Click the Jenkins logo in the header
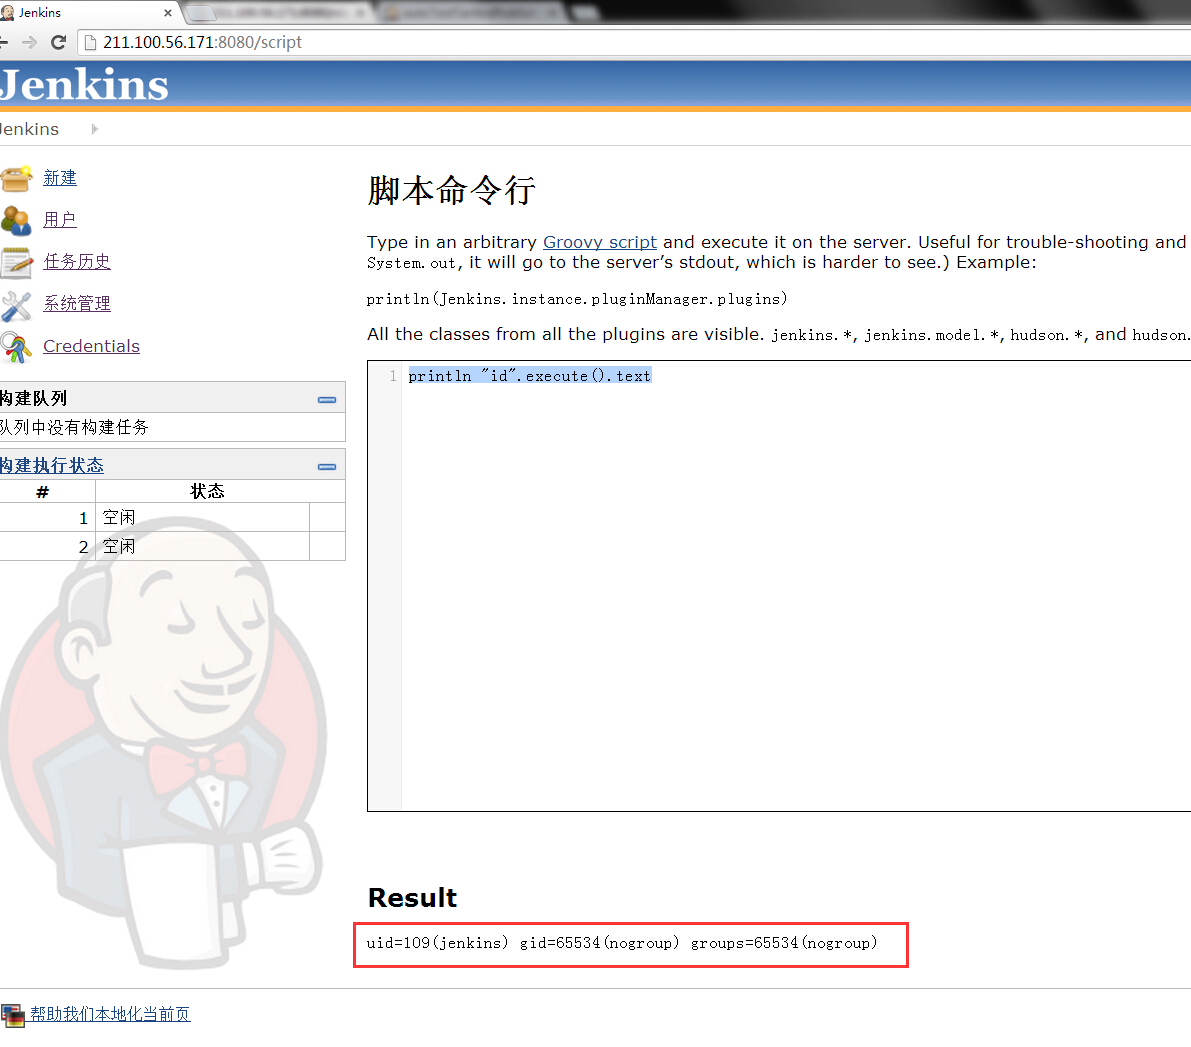Screen dimensions: 1191x1047 (x=84, y=84)
